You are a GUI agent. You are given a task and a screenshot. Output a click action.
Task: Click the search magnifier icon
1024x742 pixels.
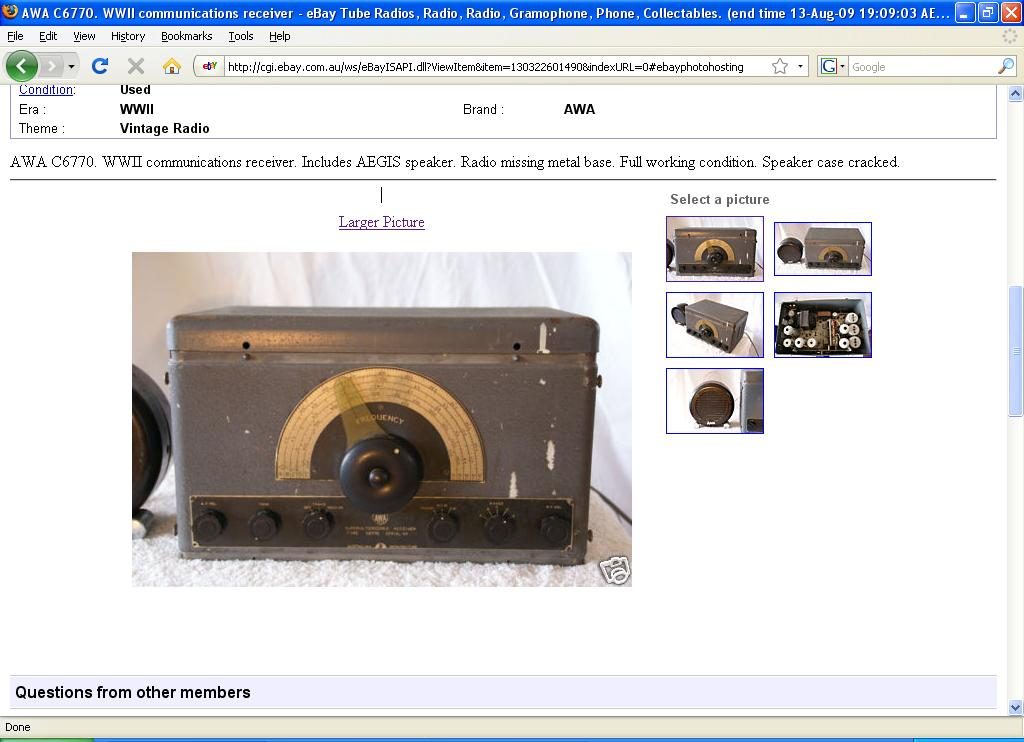tap(1006, 66)
